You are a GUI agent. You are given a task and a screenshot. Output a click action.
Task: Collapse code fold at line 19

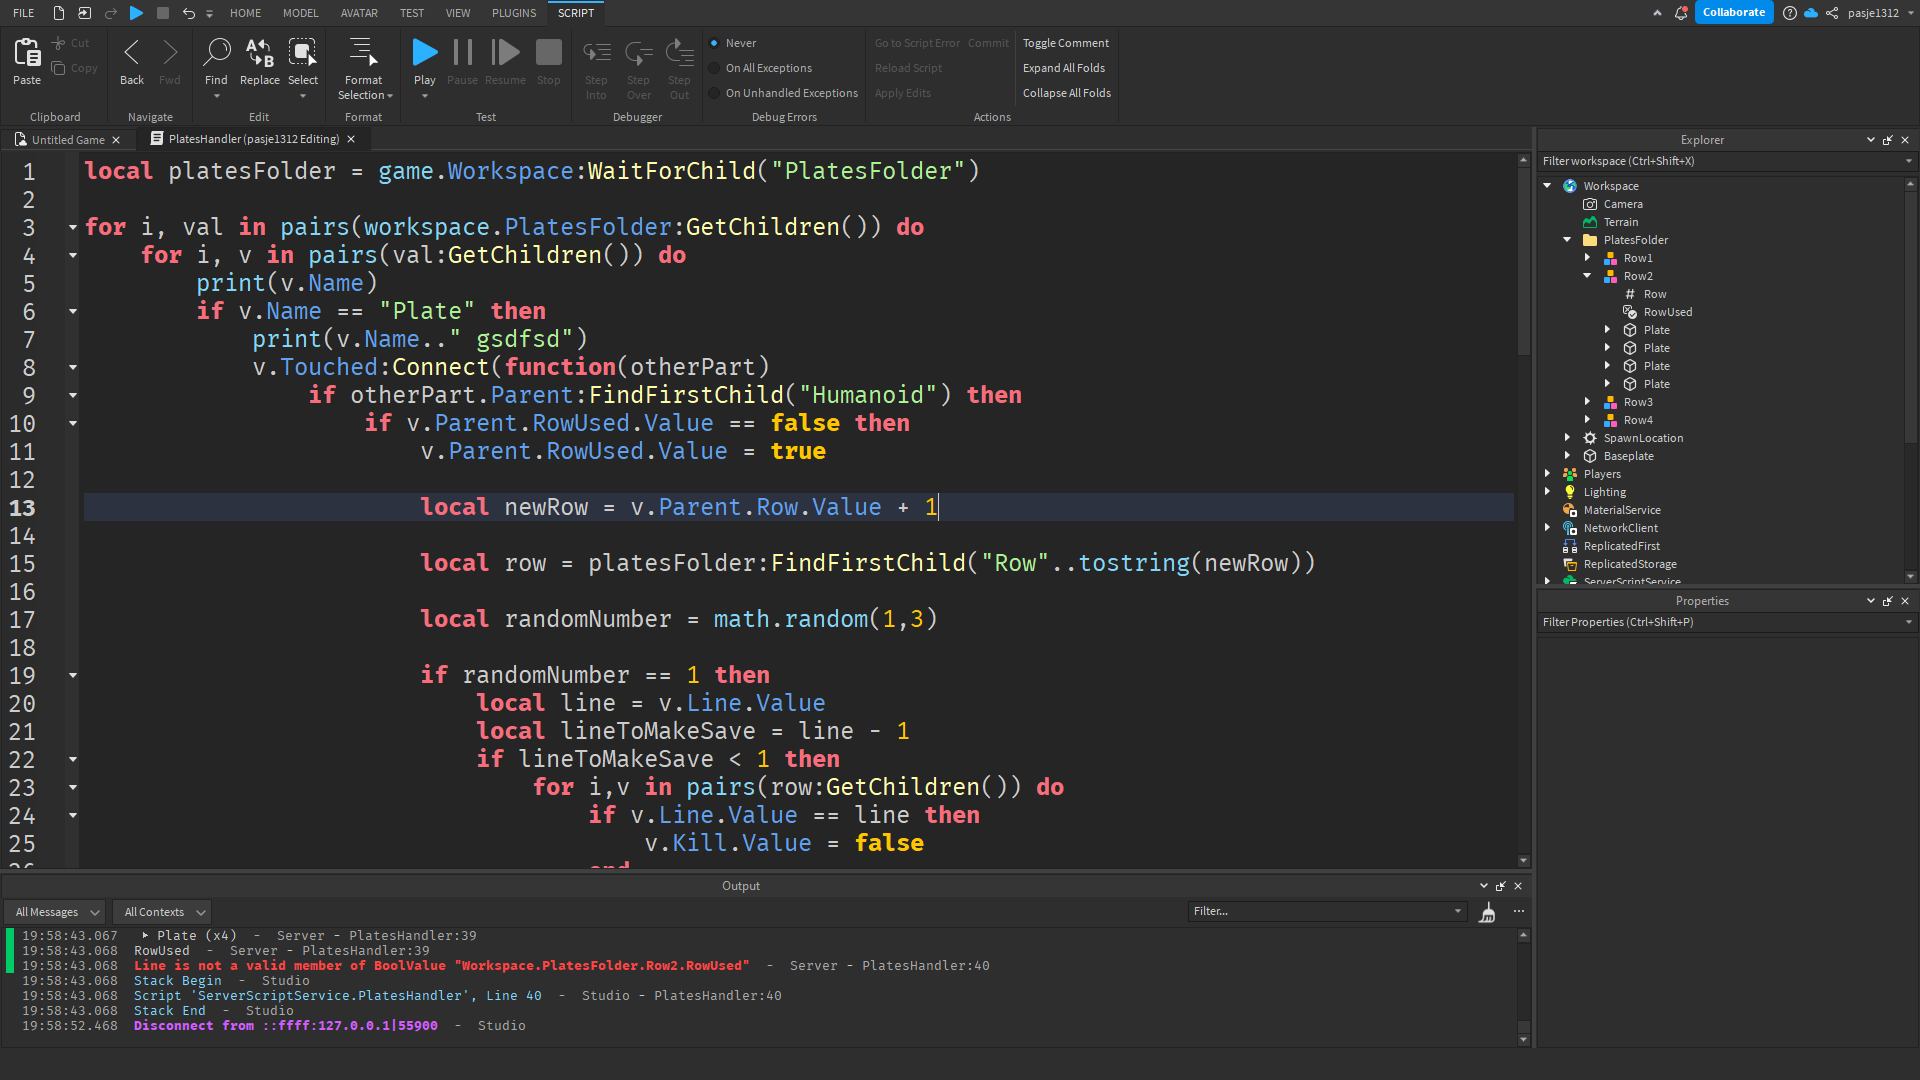[x=72, y=675]
